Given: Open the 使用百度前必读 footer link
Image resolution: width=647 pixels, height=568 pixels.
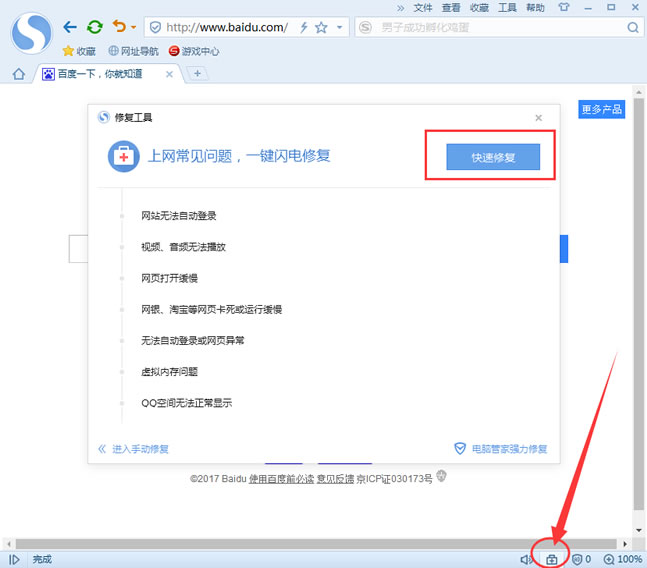Looking at the screenshot, I should [x=281, y=478].
